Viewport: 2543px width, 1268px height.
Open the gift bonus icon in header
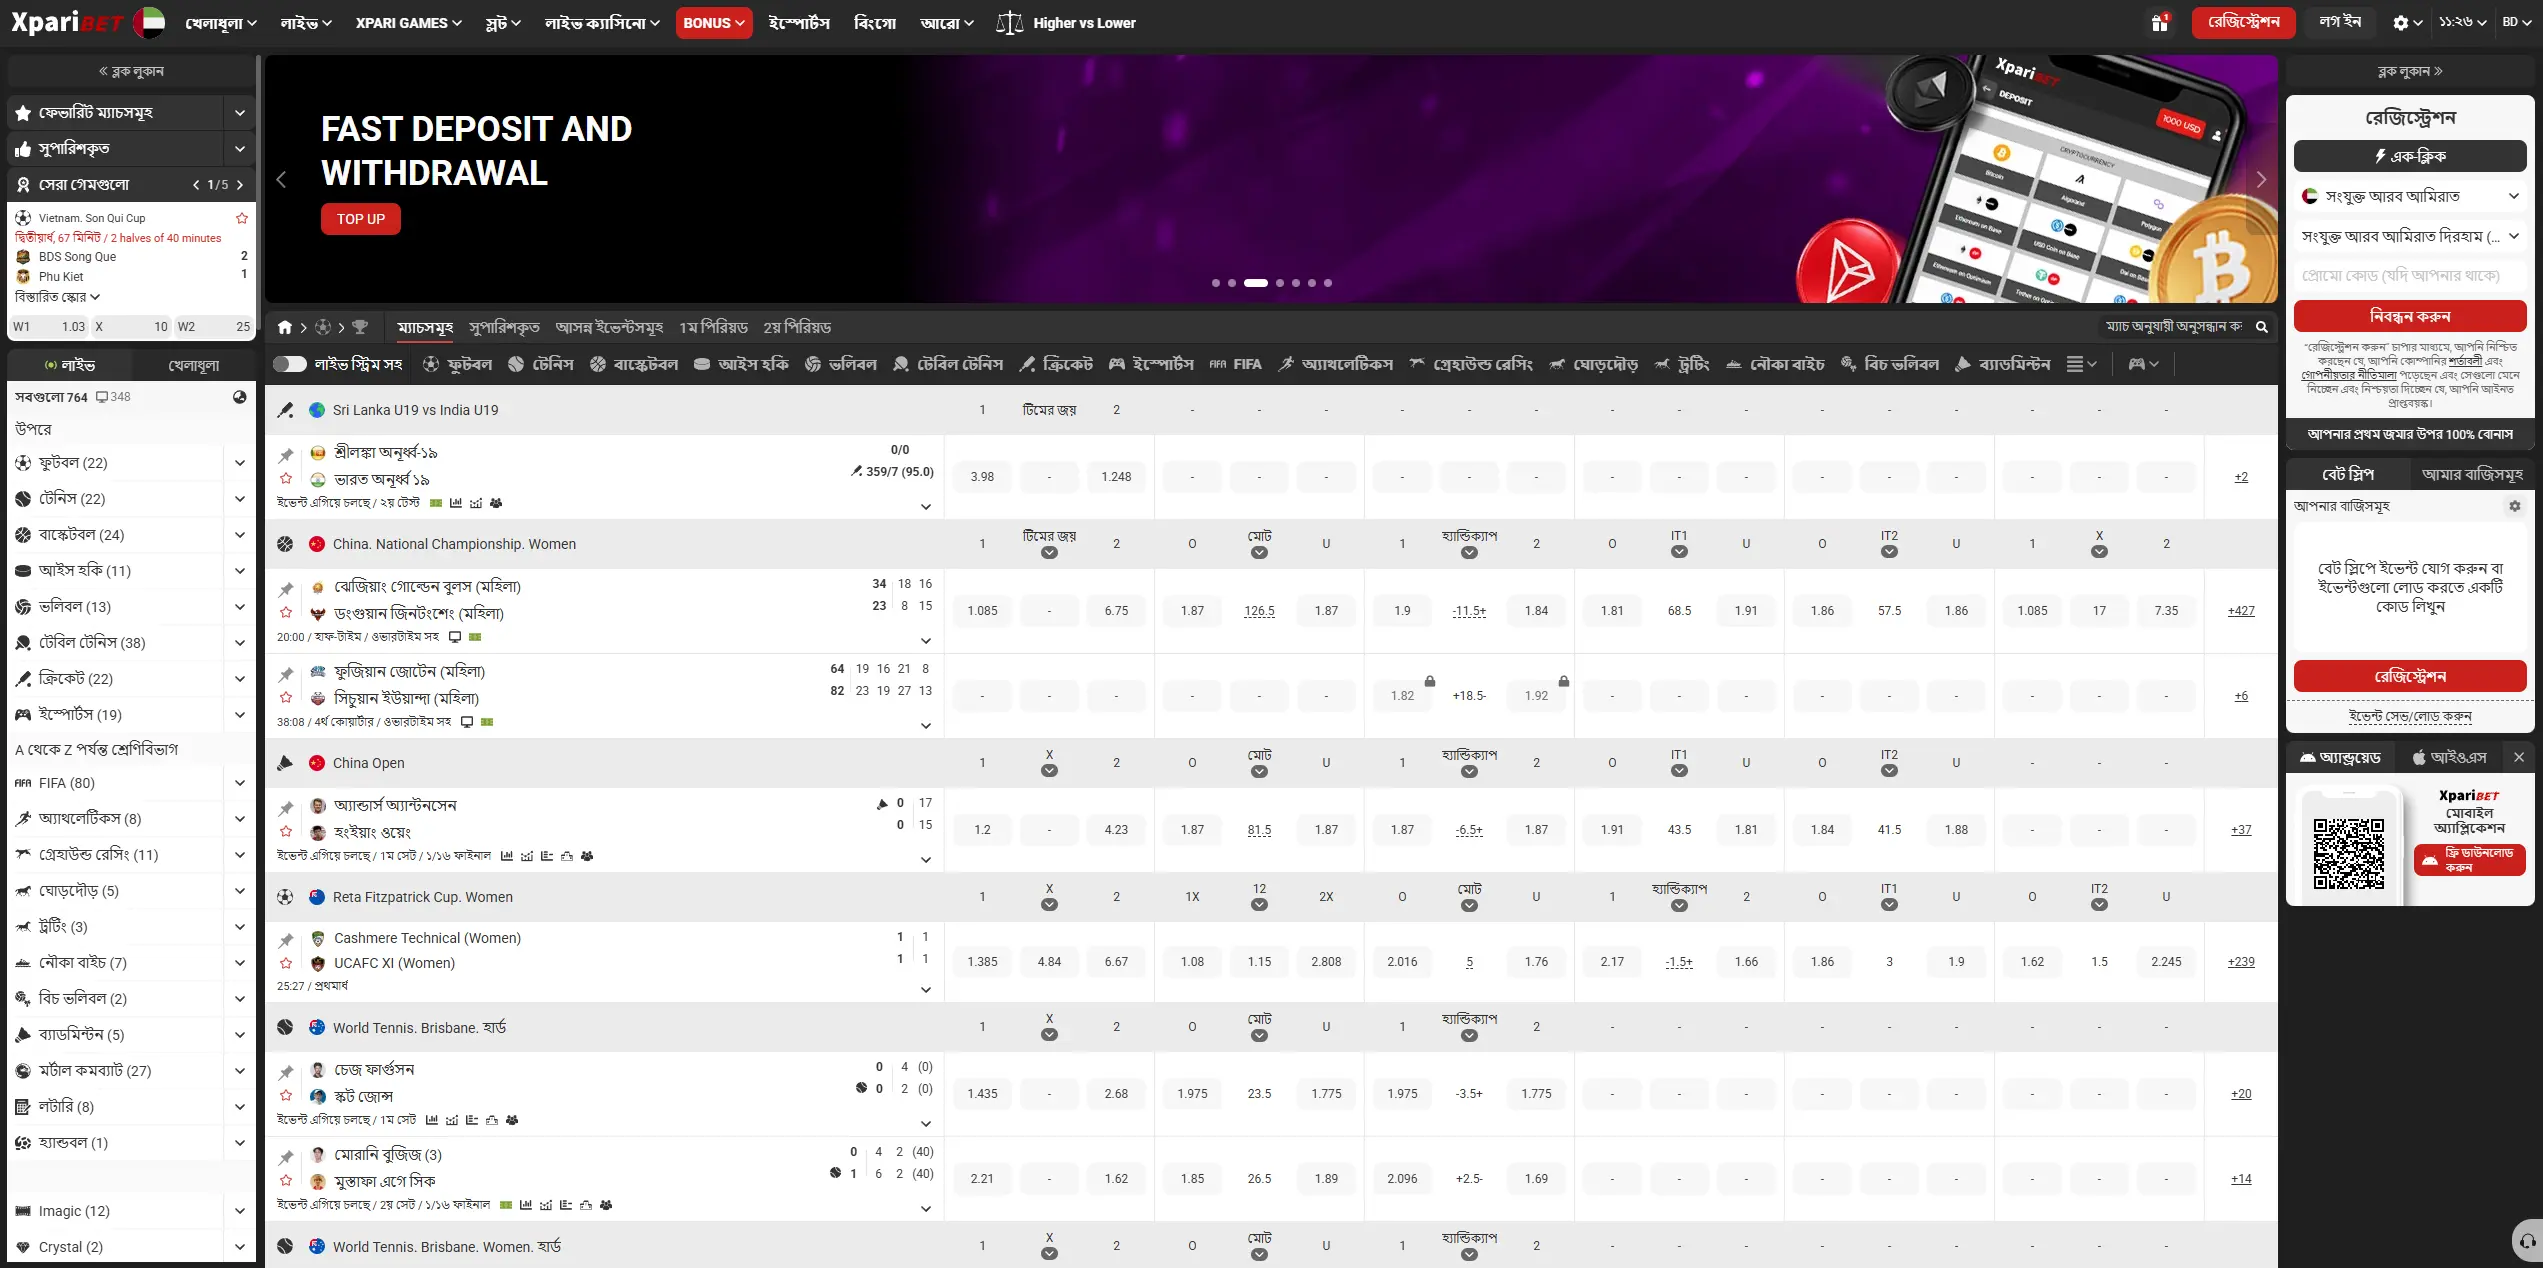[x=2160, y=22]
